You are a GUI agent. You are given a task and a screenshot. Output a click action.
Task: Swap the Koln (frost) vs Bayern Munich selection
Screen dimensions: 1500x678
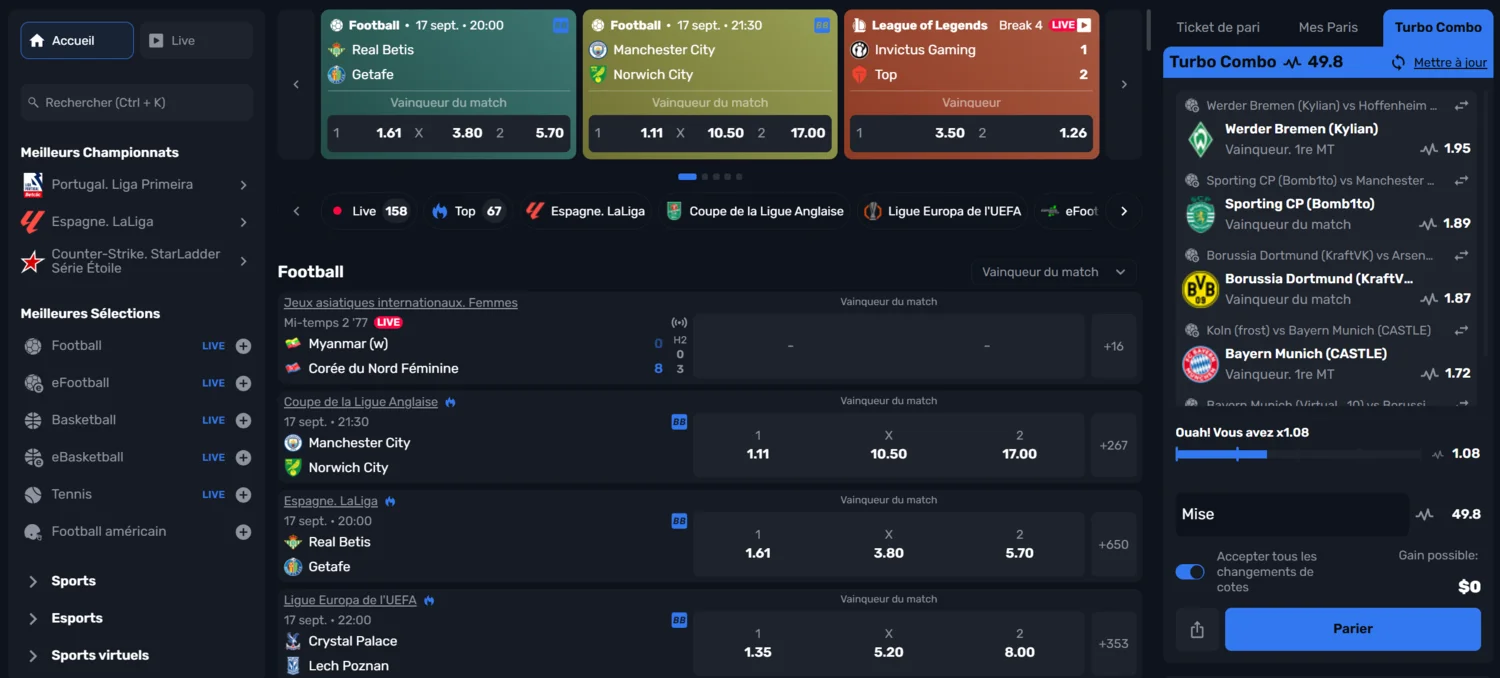tap(1461, 330)
